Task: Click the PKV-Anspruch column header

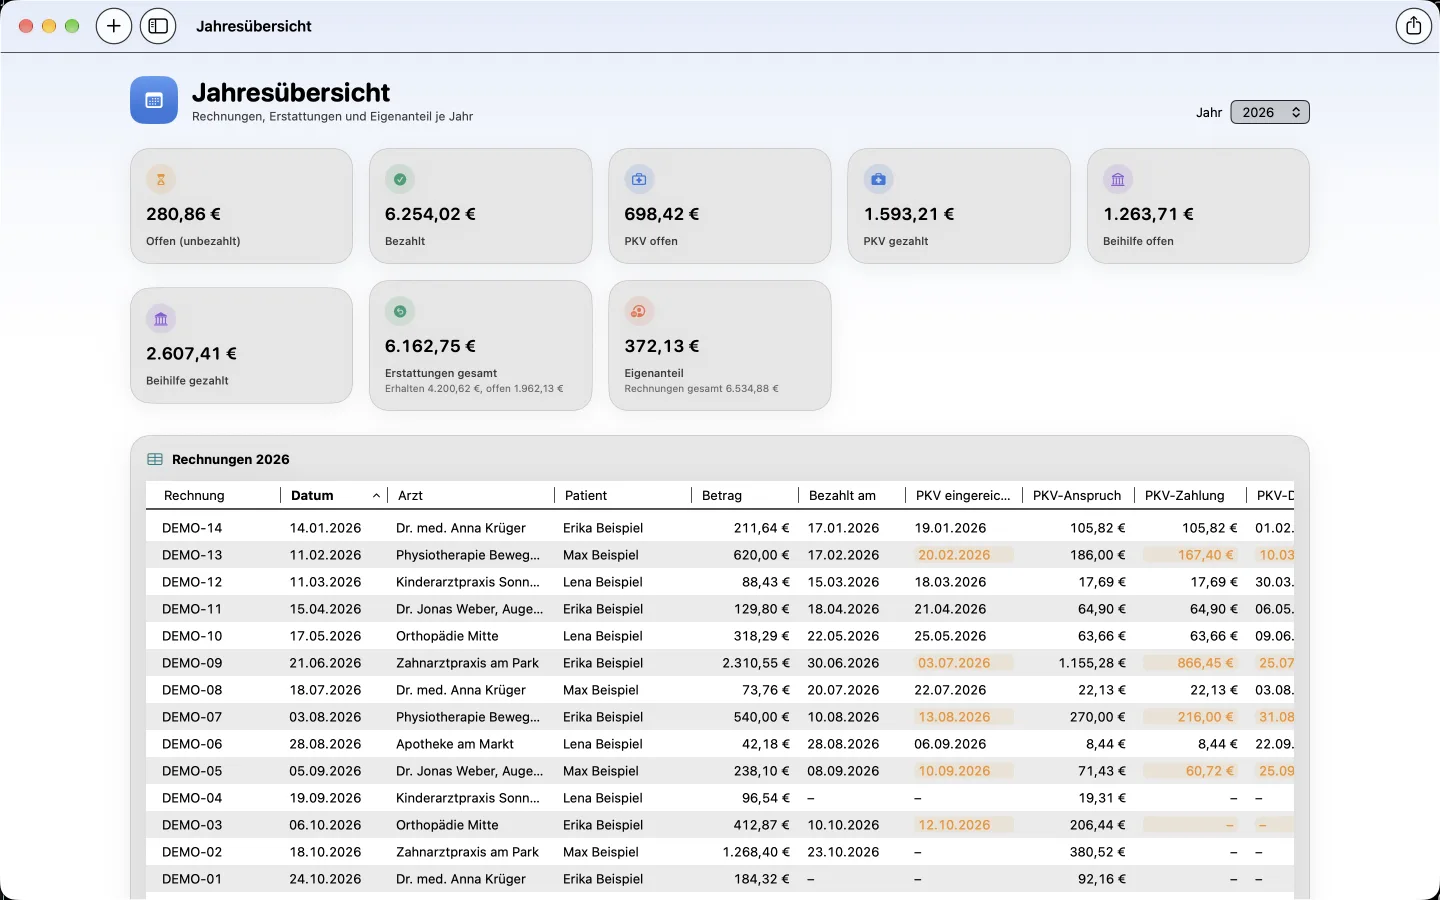Action: (x=1077, y=495)
